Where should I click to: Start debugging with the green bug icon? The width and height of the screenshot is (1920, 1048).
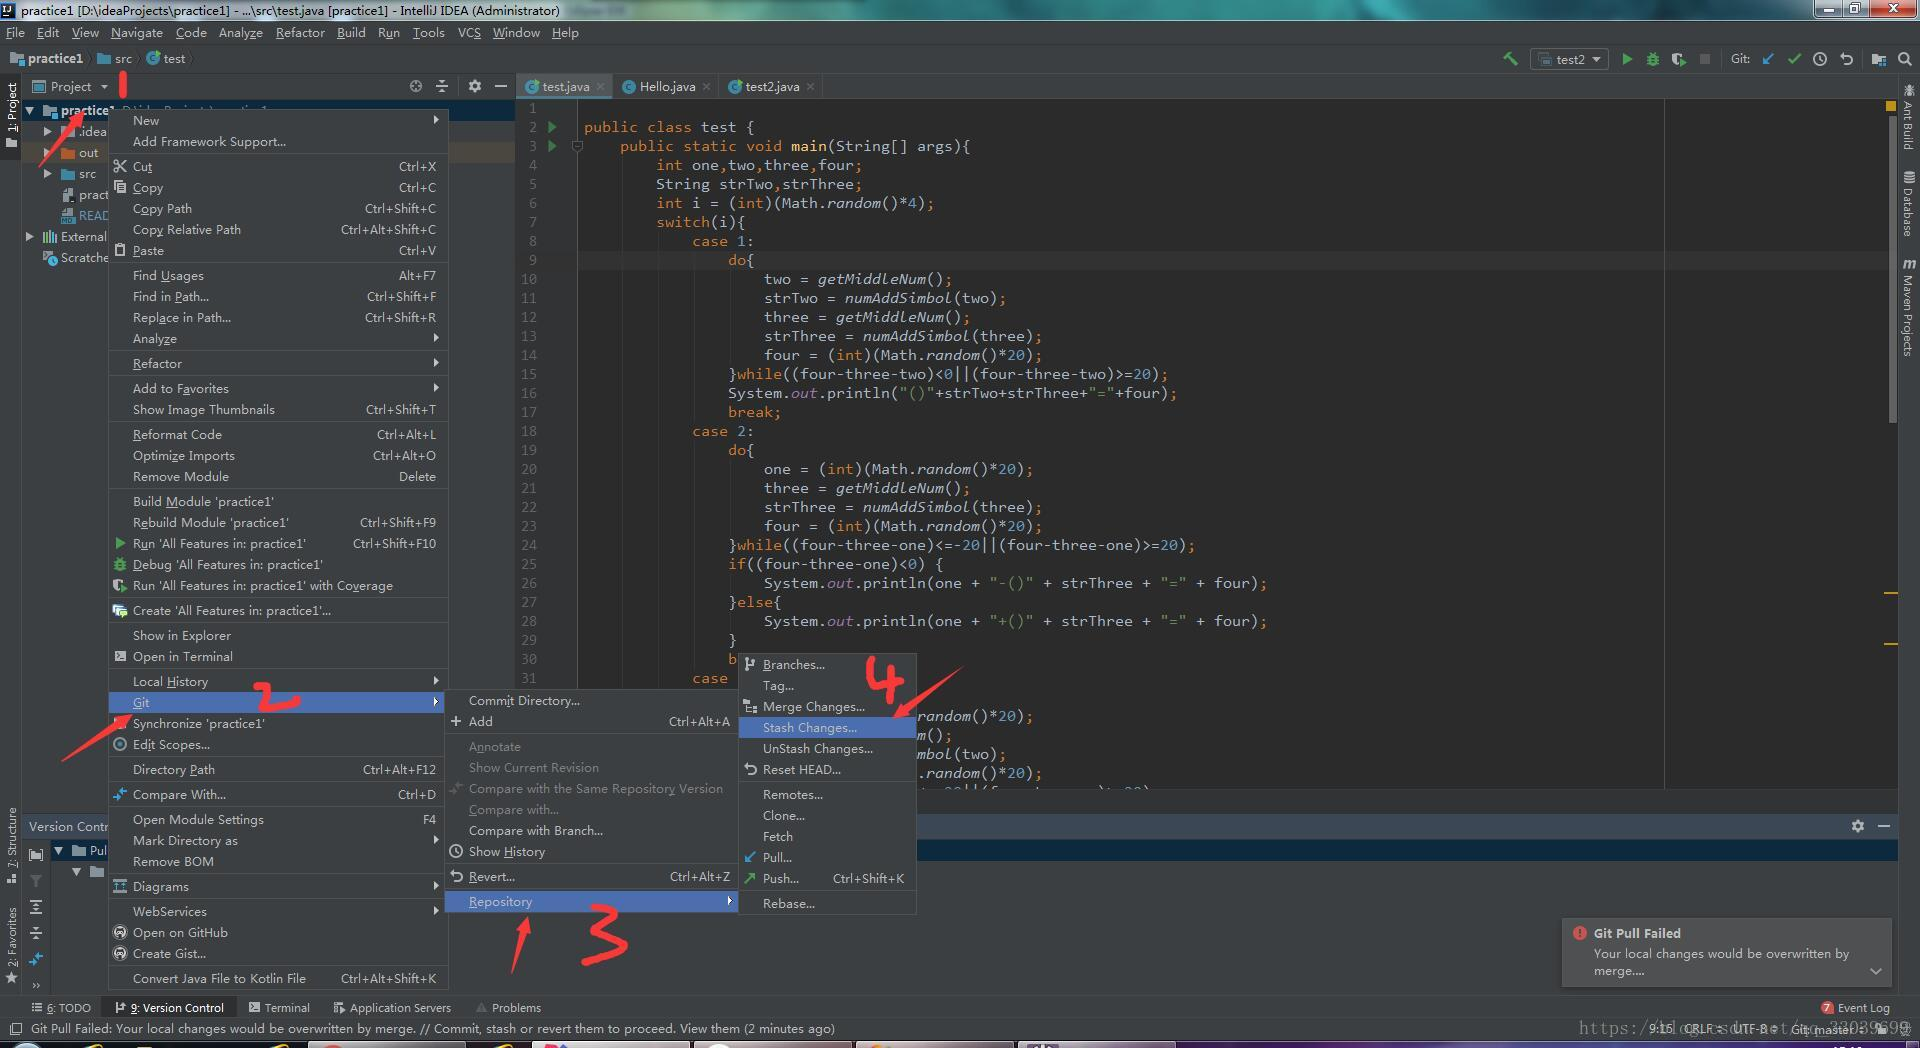pyautogui.click(x=1653, y=59)
